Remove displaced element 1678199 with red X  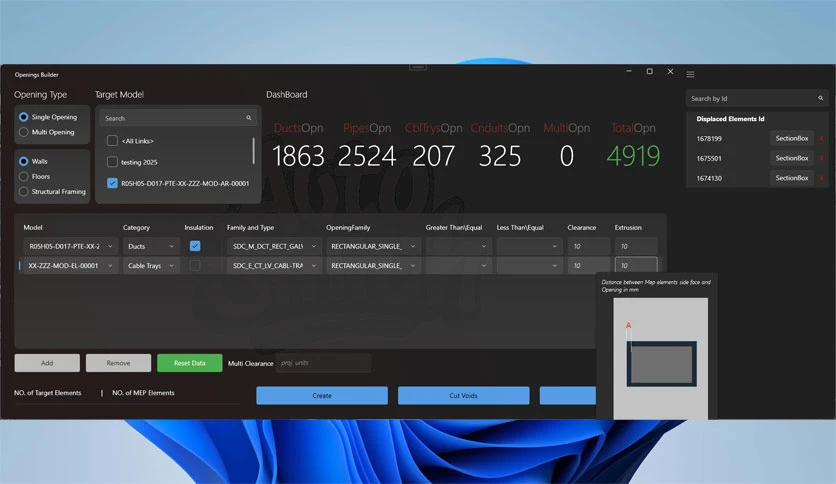pos(822,139)
